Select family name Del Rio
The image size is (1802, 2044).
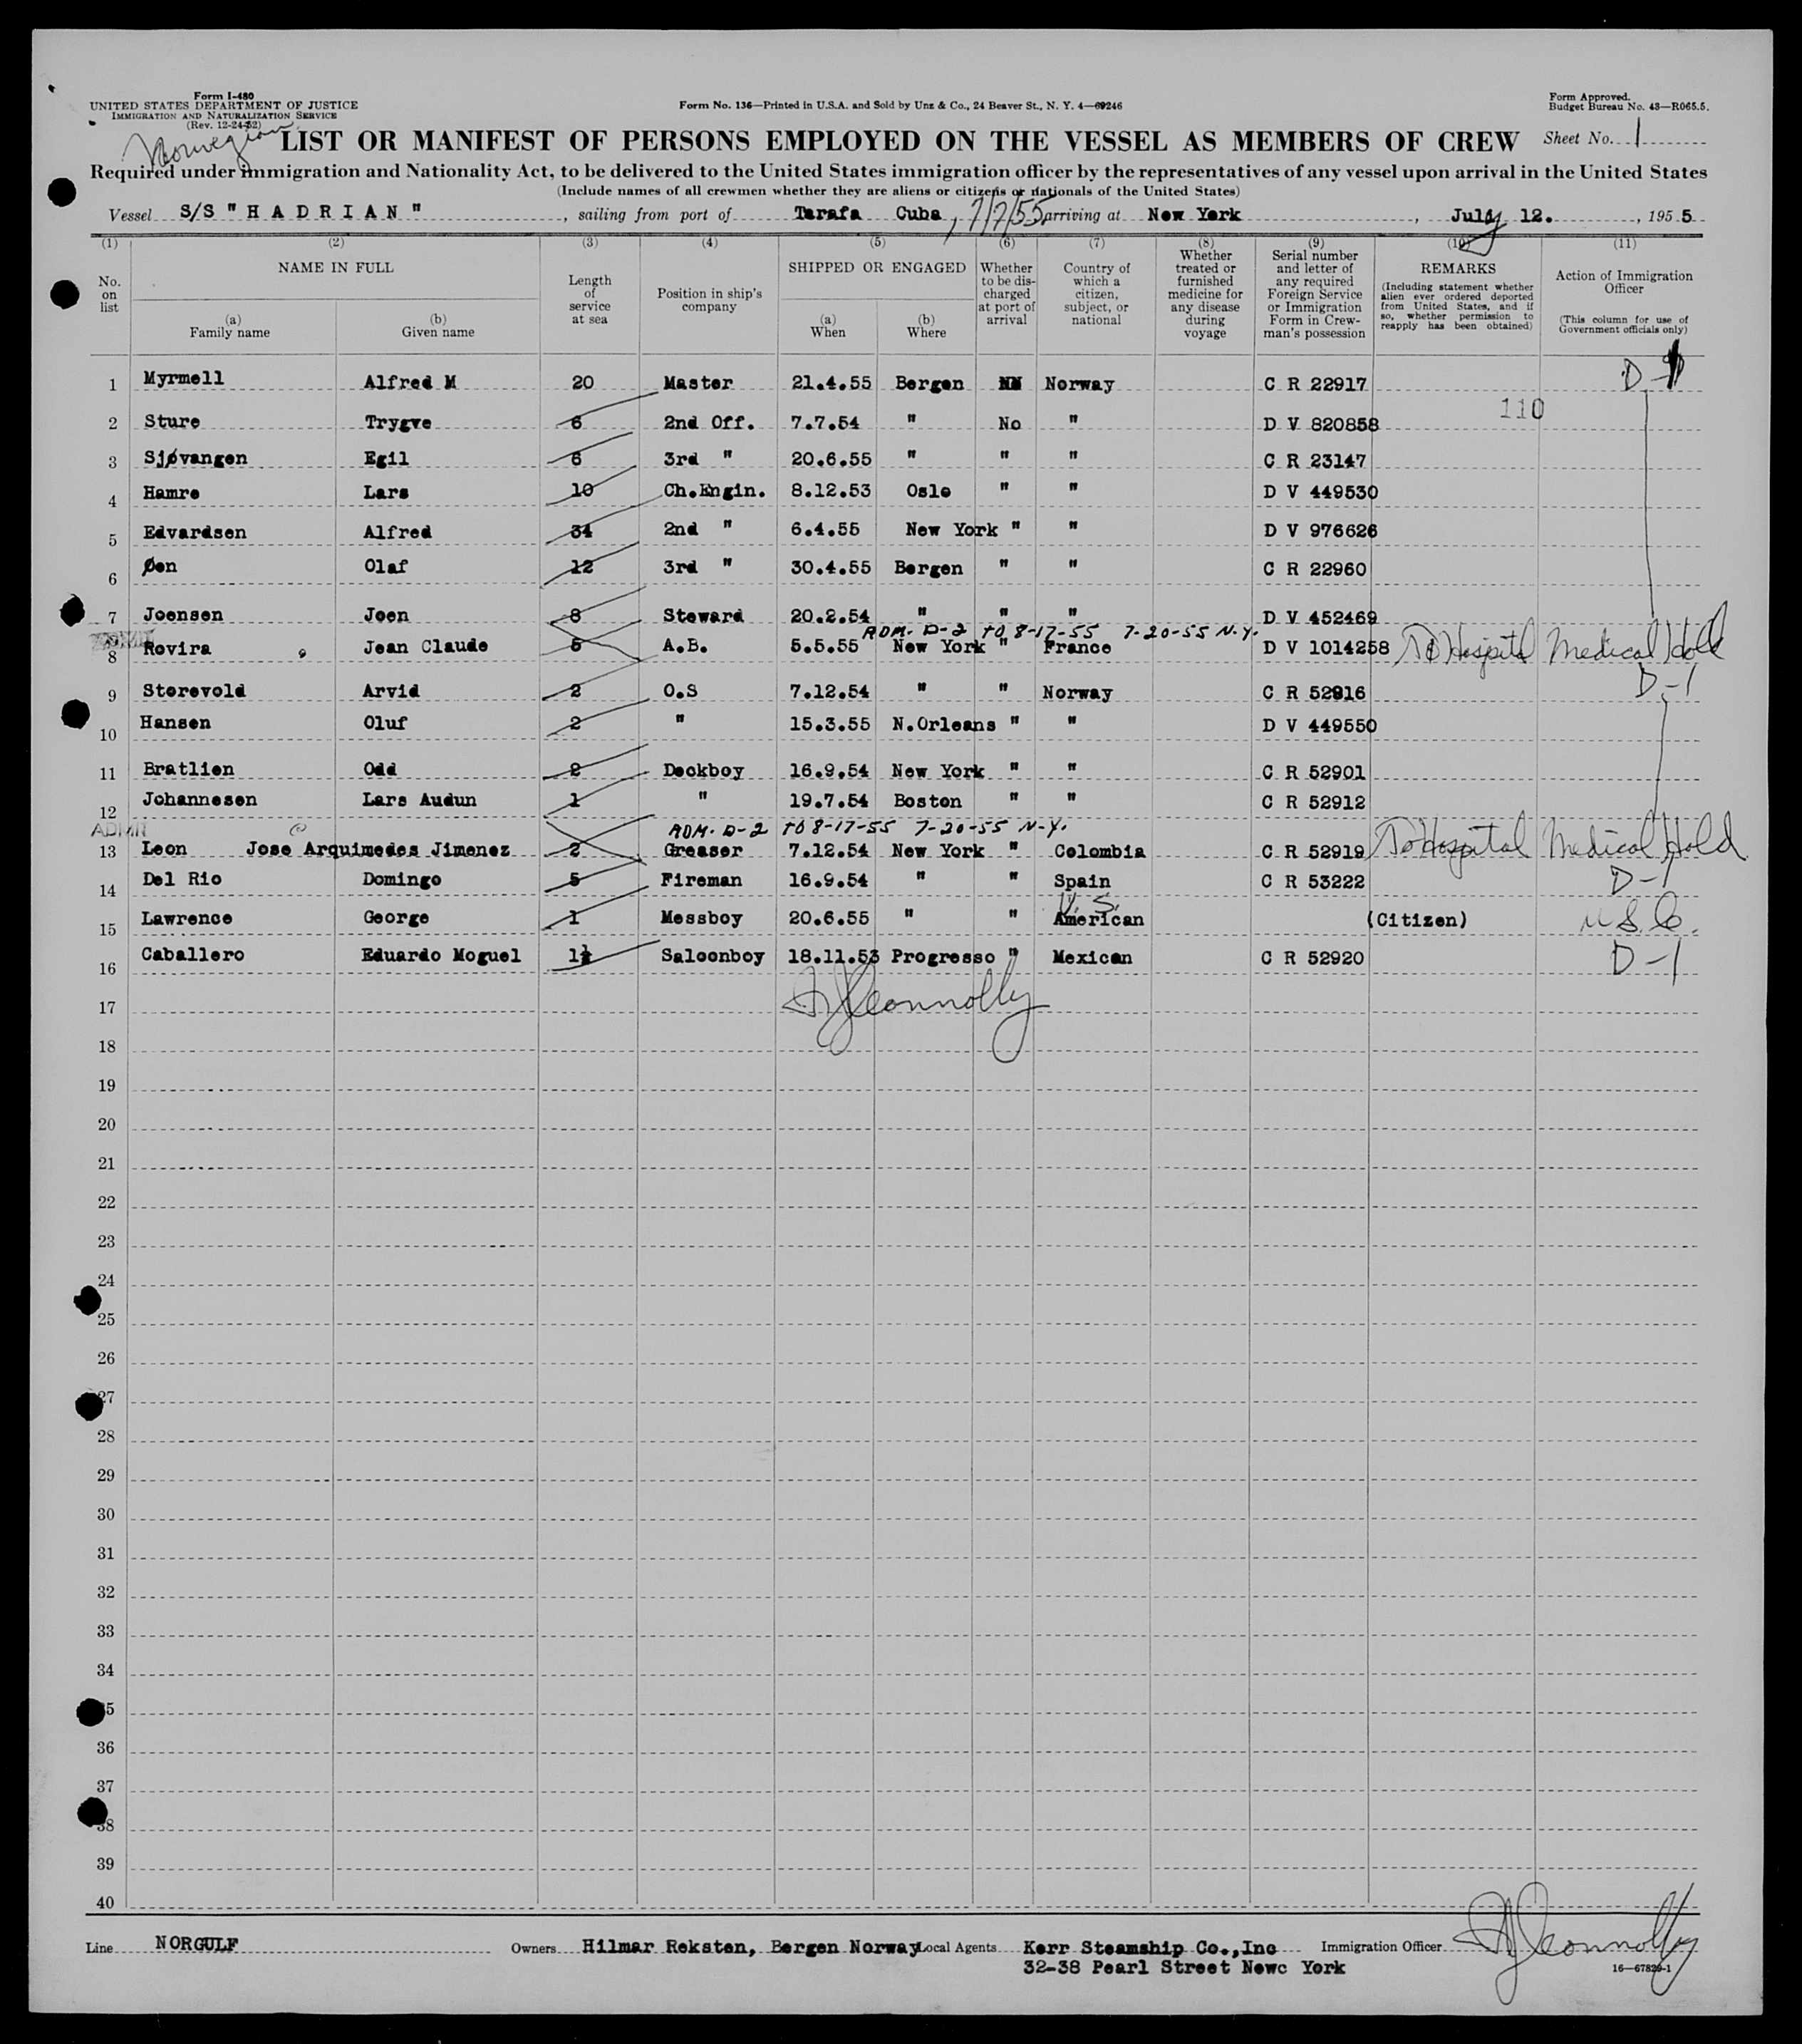(x=181, y=879)
